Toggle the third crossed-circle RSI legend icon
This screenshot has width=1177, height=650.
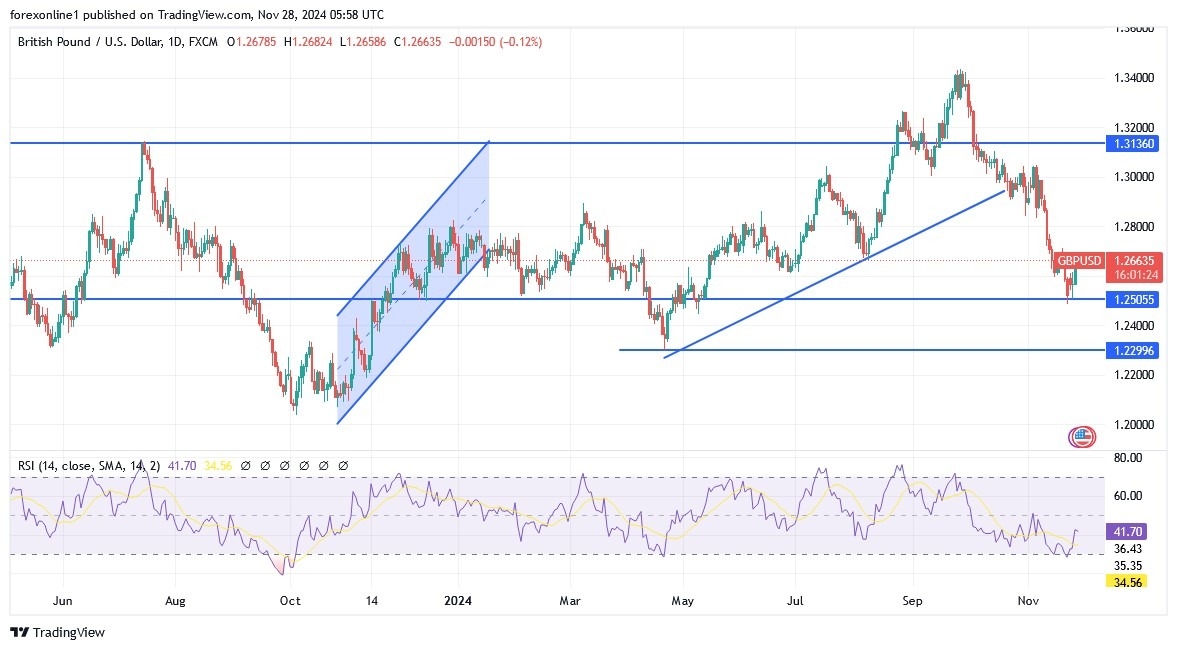[x=283, y=465]
